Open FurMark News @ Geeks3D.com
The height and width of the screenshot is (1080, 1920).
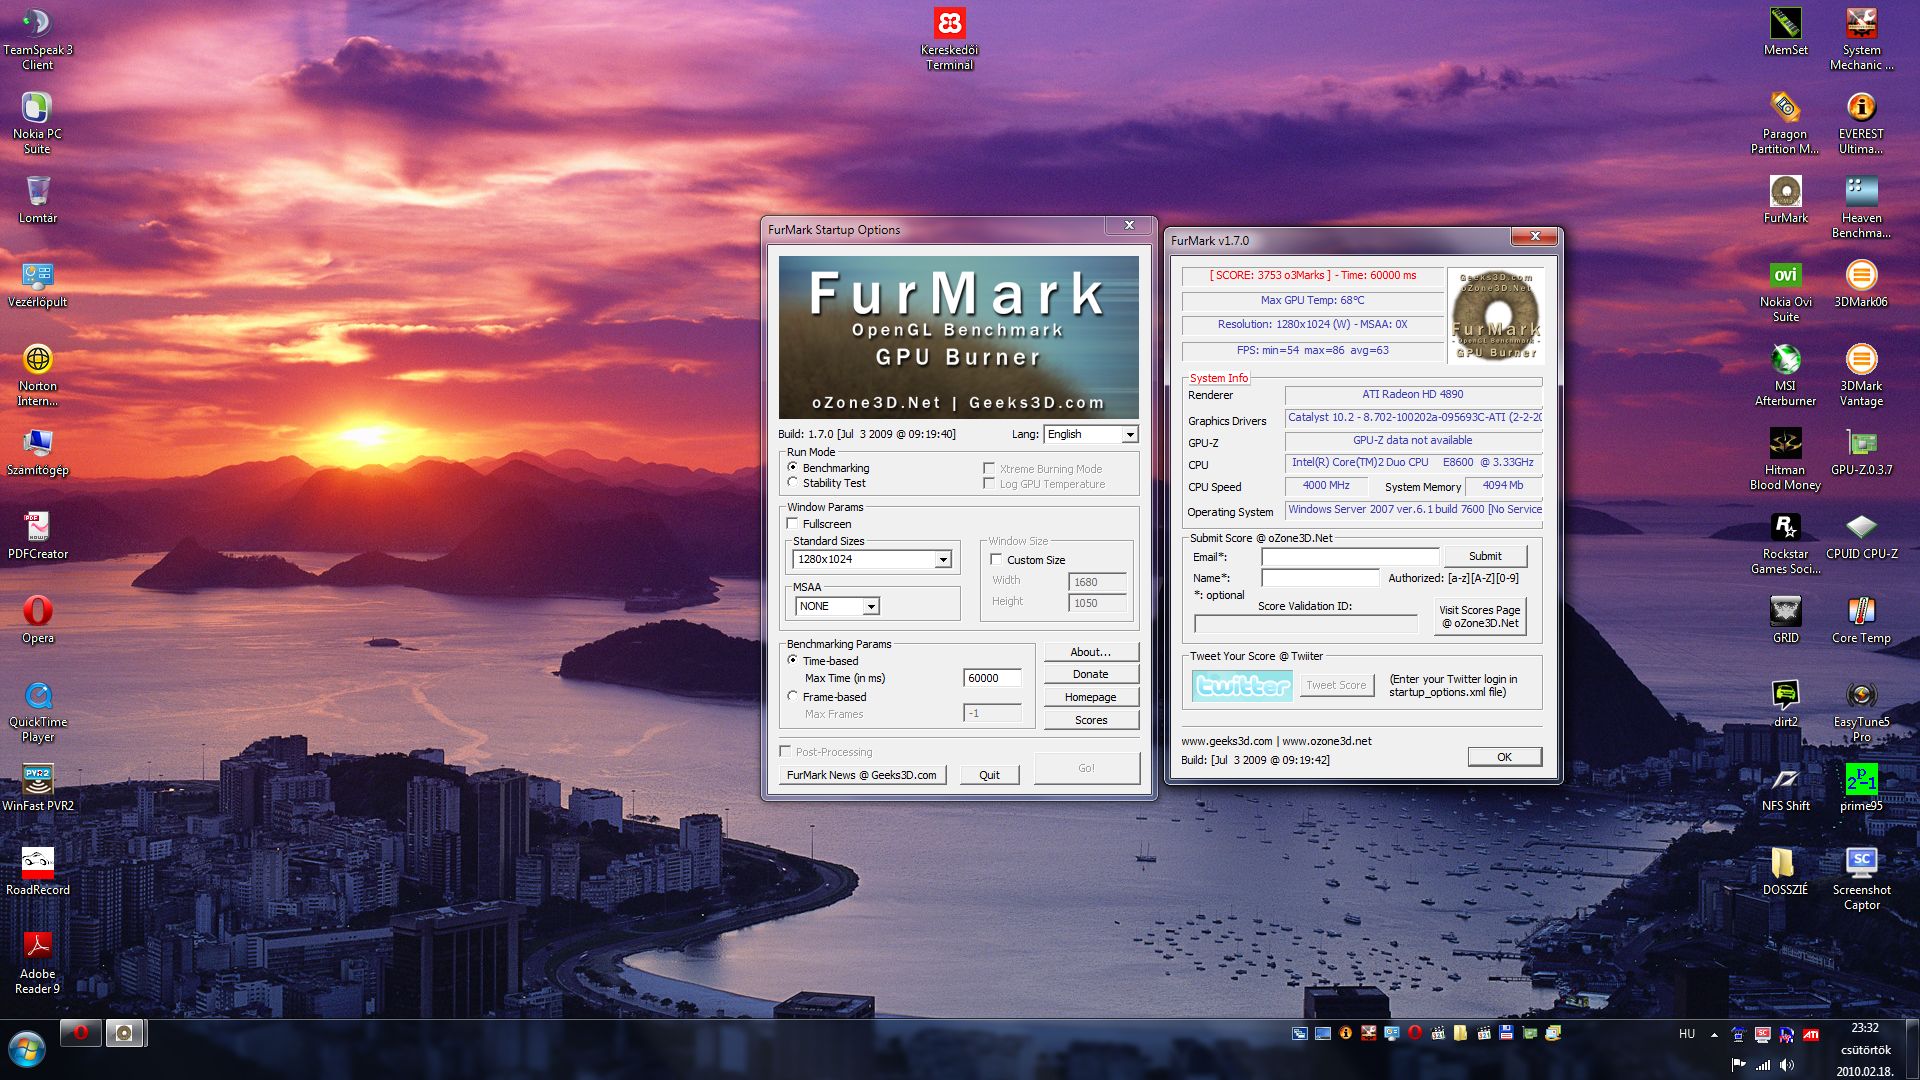tap(862, 775)
